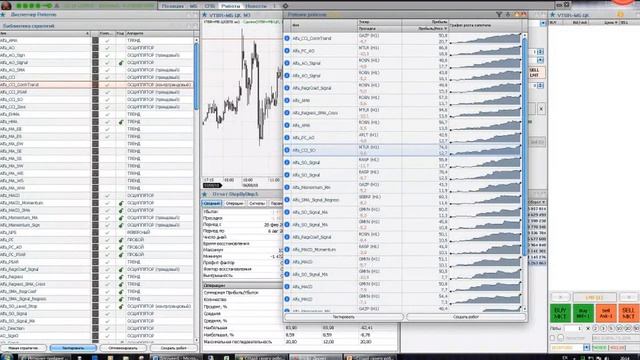This screenshot has width=640, height=360.
Task: Toggle the checkmark in Alfa_MACD library row
Action: coord(107,196)
